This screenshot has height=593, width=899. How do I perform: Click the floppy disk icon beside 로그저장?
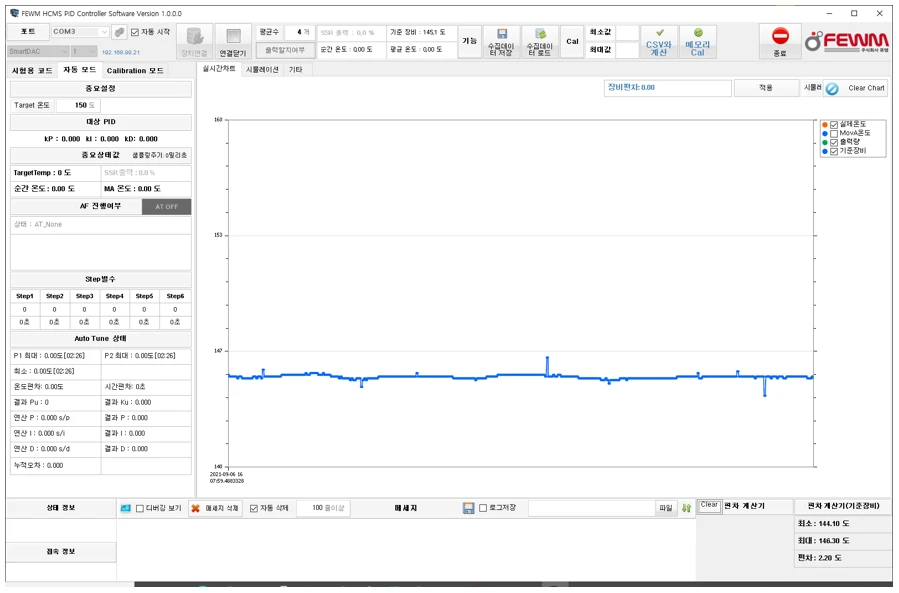468,508
